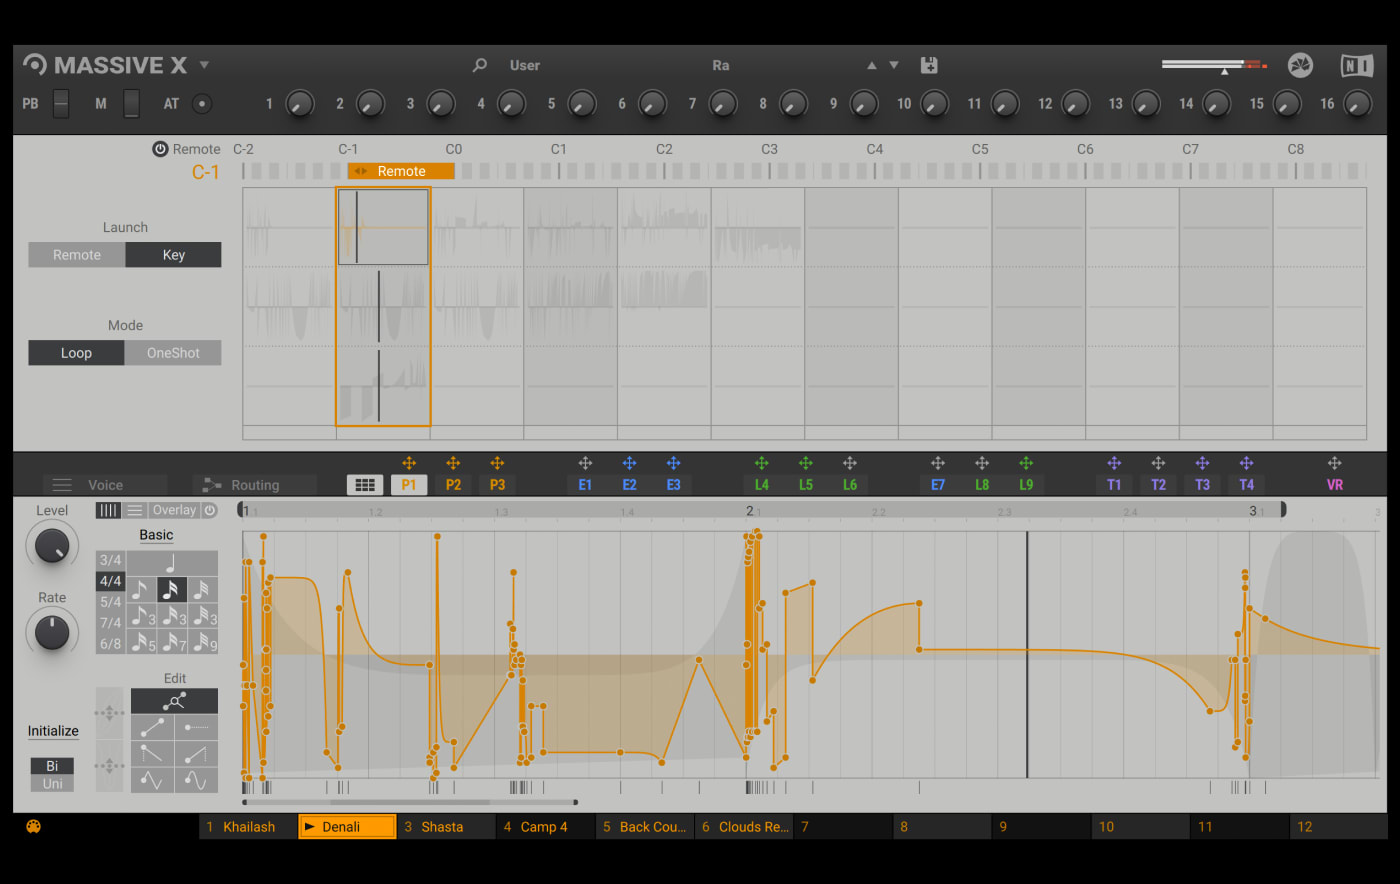Select slot 3 Shasta
The width and height of the screenshot is (1400, 884).
pyautogui.click(x=446, y=827)
